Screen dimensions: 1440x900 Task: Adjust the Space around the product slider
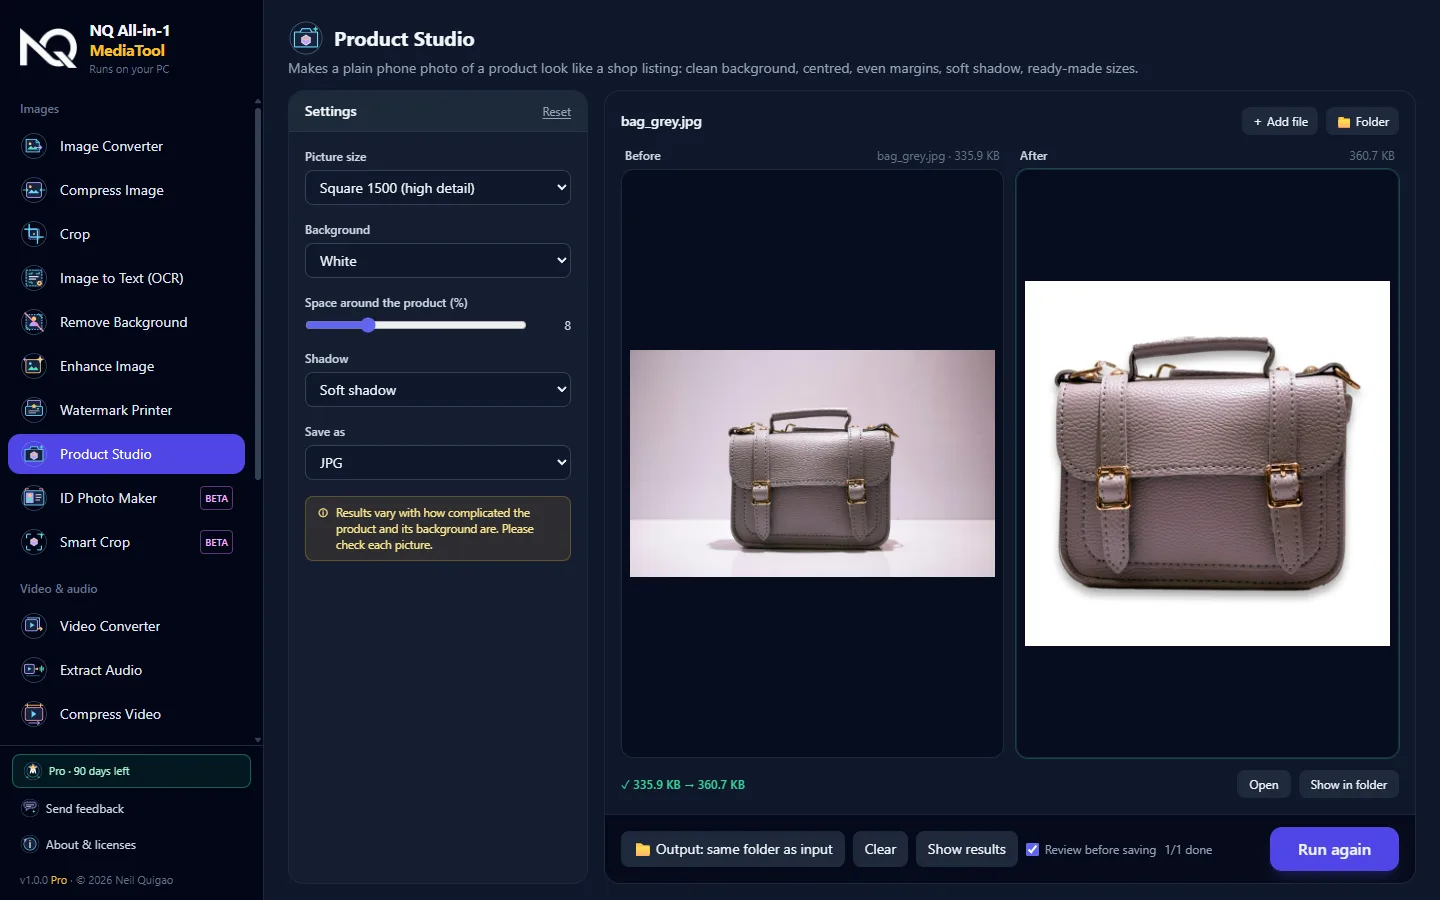415,325
